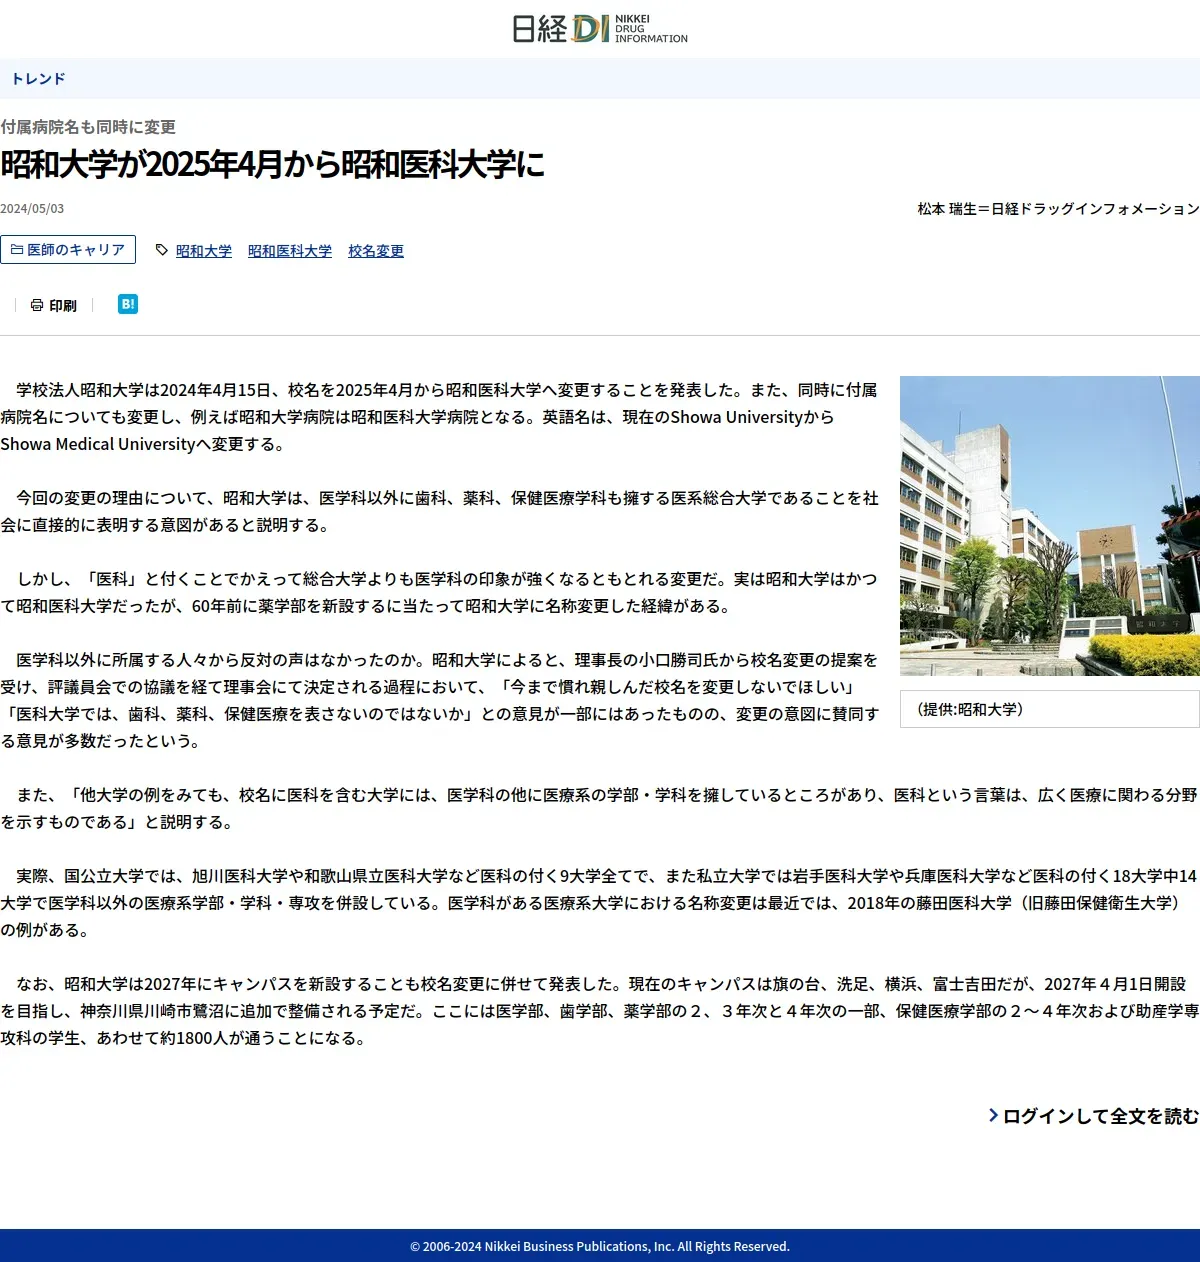Screen dimensions: 1200x1262
Task: Click the paragraph starting なお、昭和大学は2027年に
Action: tap(600, 1011)
